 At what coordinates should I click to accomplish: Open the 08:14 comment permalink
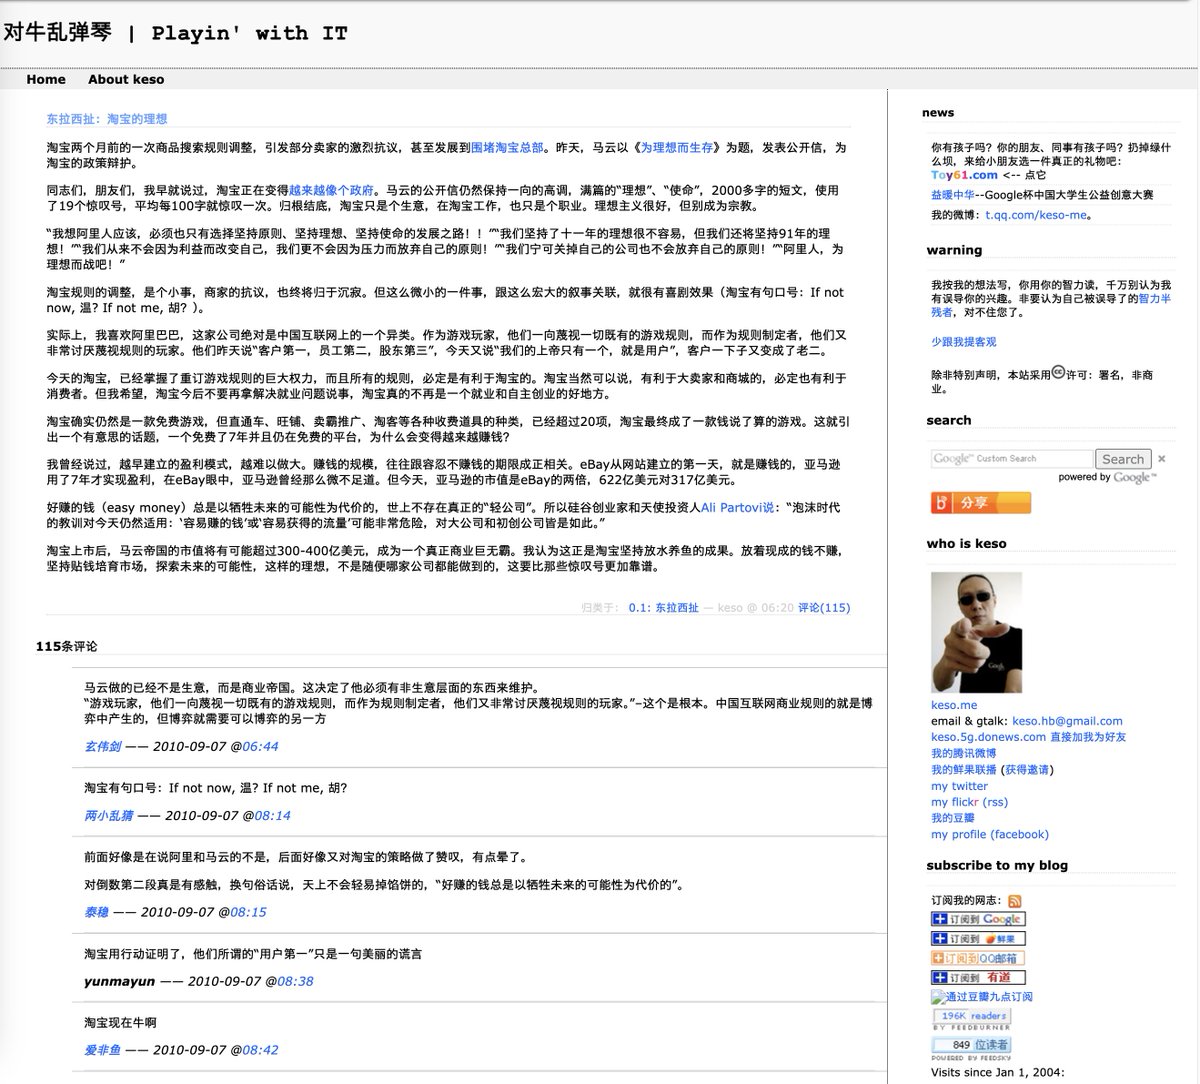[x=272, y=815]
